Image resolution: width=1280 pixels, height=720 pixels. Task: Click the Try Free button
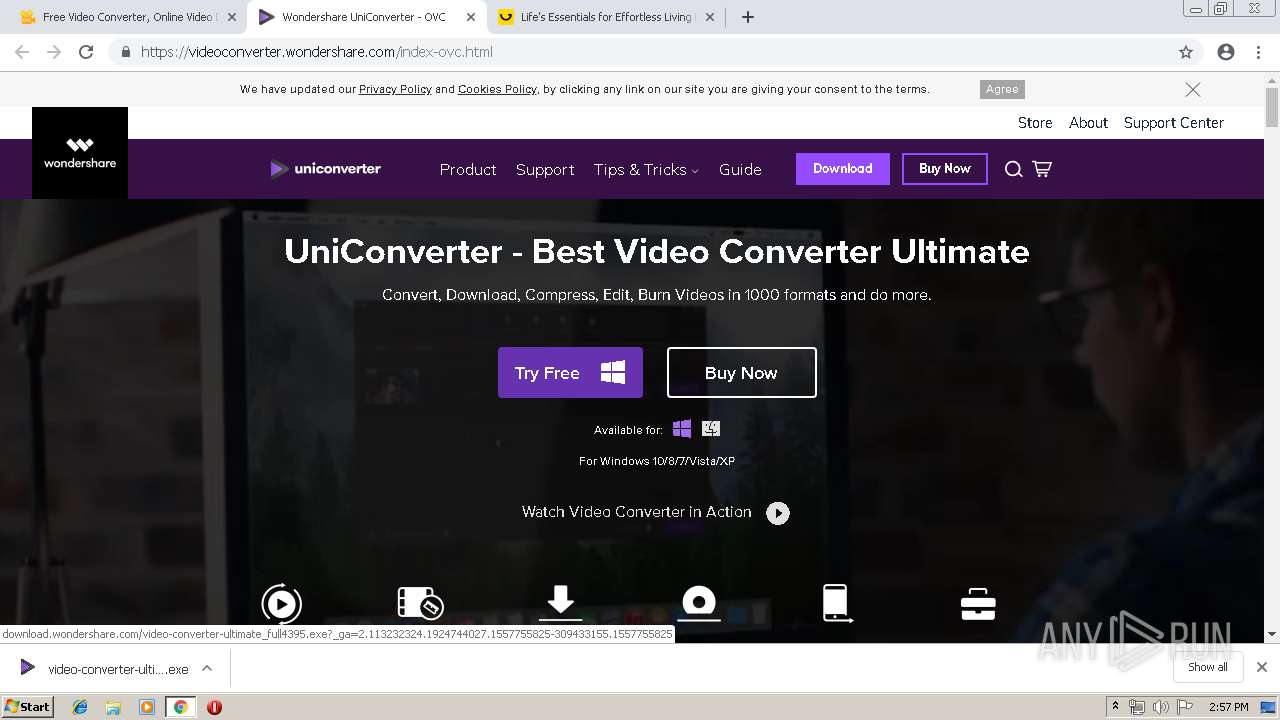tap(570, 373)
